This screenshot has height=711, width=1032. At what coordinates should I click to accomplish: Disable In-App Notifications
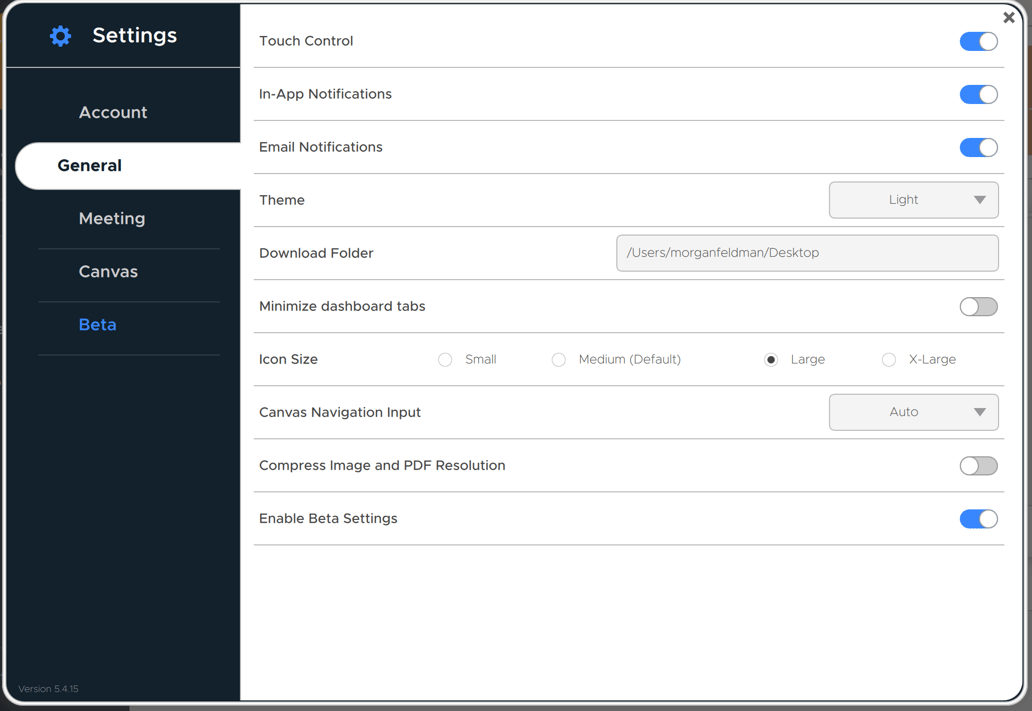click(978, 94)
